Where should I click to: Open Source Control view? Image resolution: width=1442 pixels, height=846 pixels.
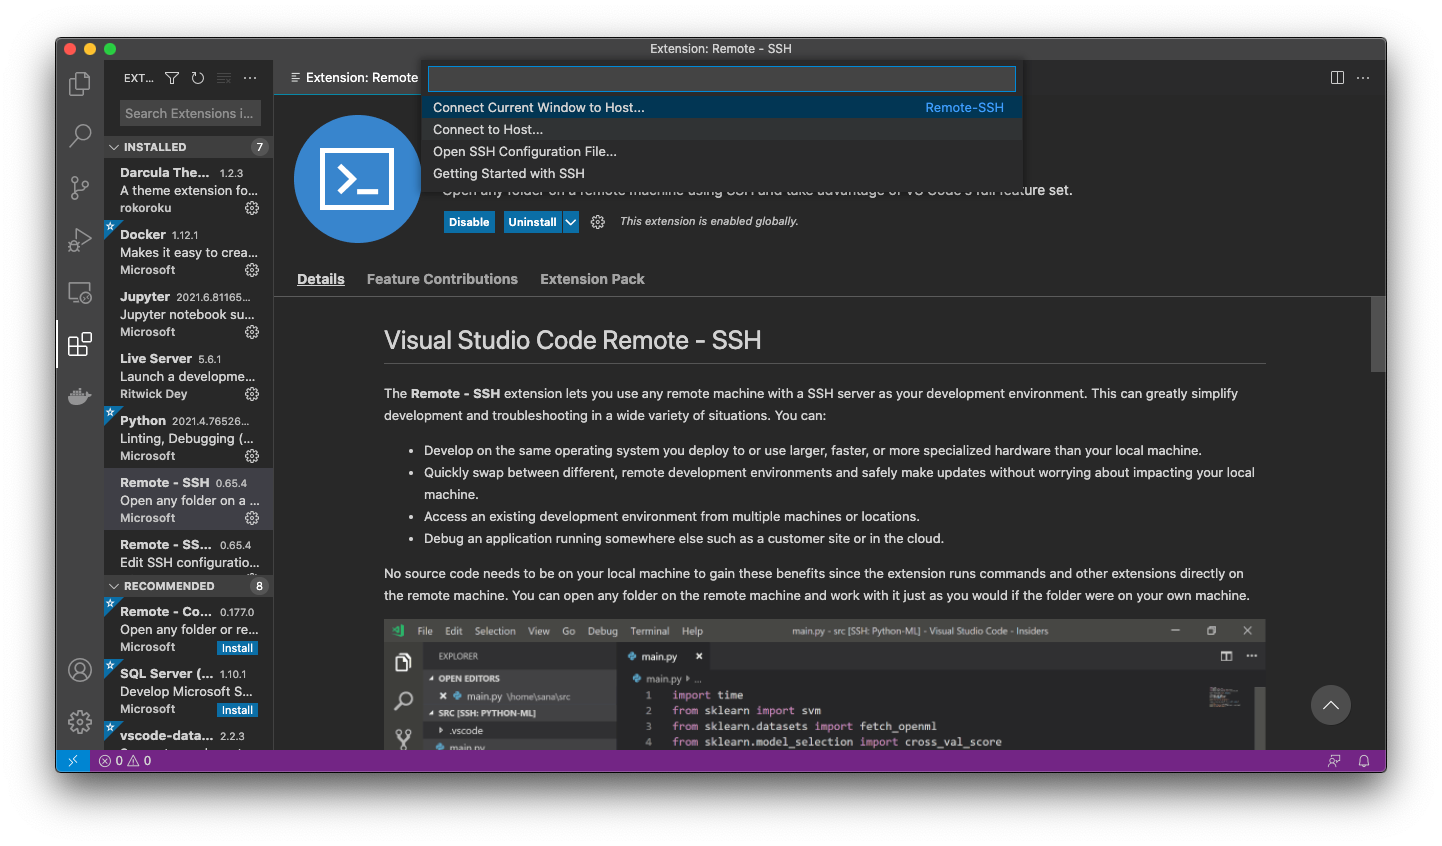click(x=80, y=187)
